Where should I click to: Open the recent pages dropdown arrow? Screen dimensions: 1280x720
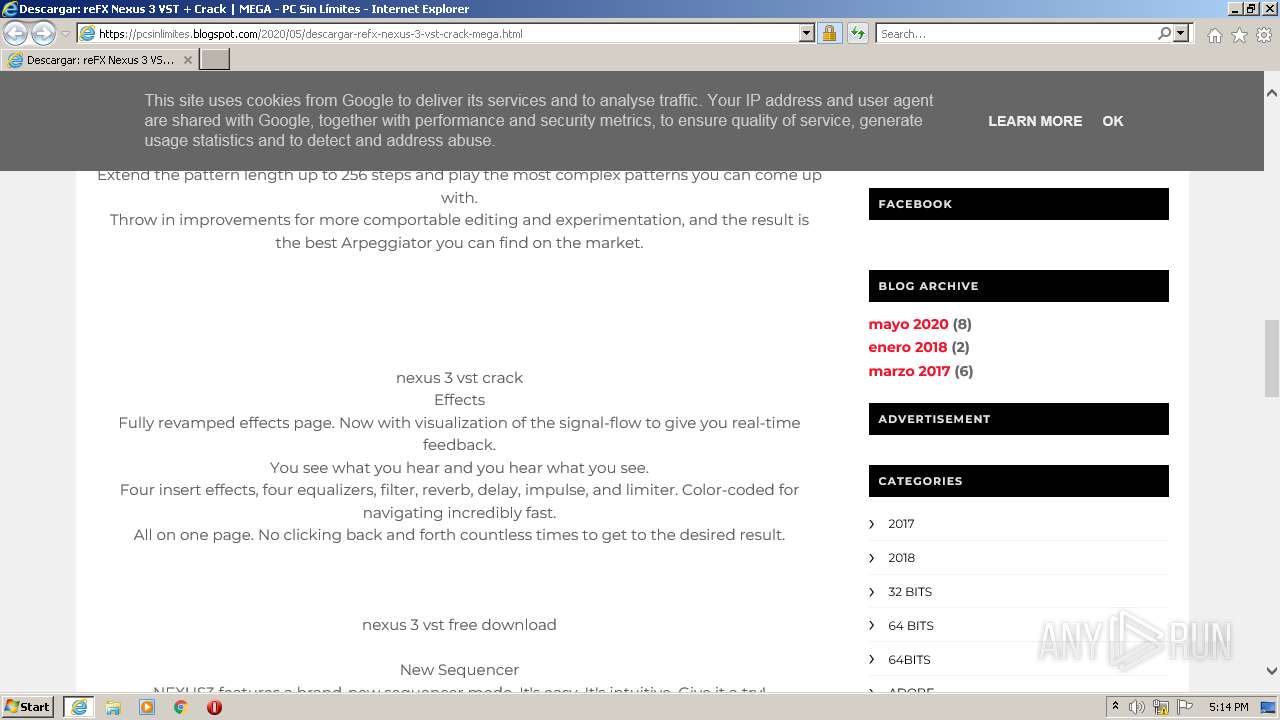[x=65, y=34]
